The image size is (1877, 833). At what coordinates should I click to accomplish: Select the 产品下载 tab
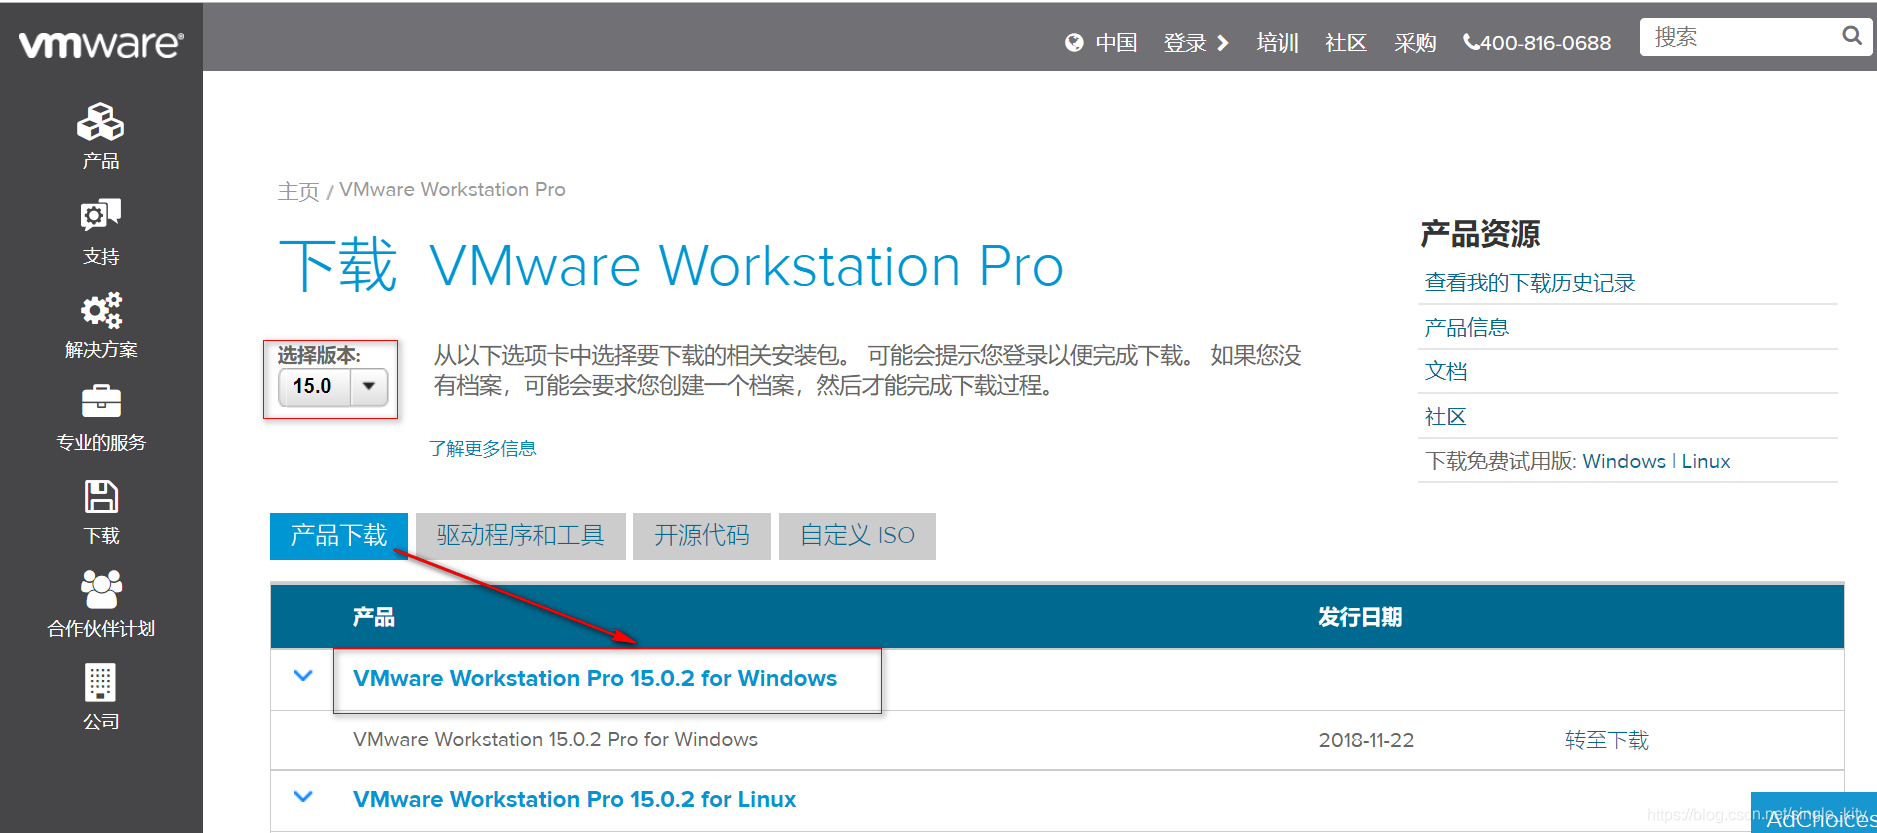coord(339,536)
